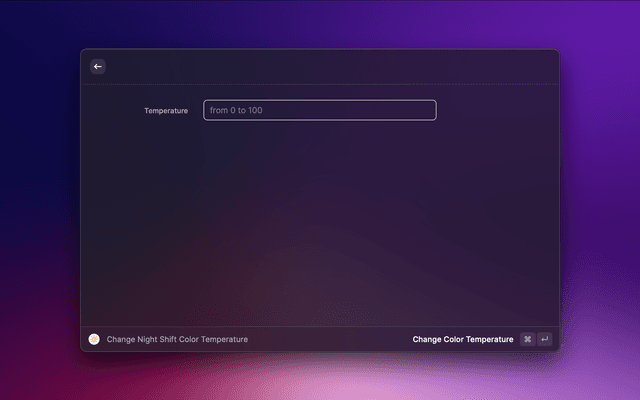640x400 pixels.
Task: Confirm with the Enter keycap button
Action: tap(544, 339)
